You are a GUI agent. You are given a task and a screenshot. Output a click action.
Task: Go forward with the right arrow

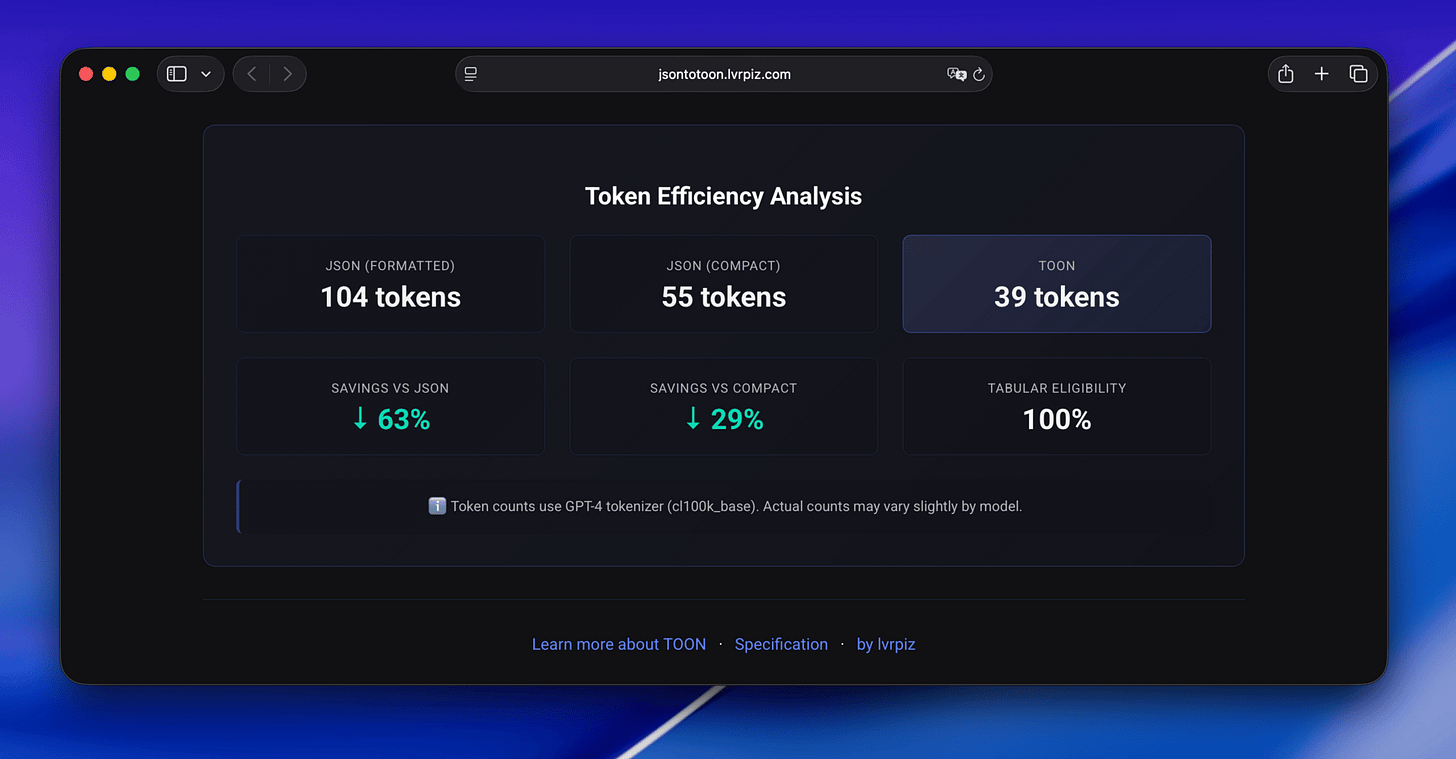[287, 74]
